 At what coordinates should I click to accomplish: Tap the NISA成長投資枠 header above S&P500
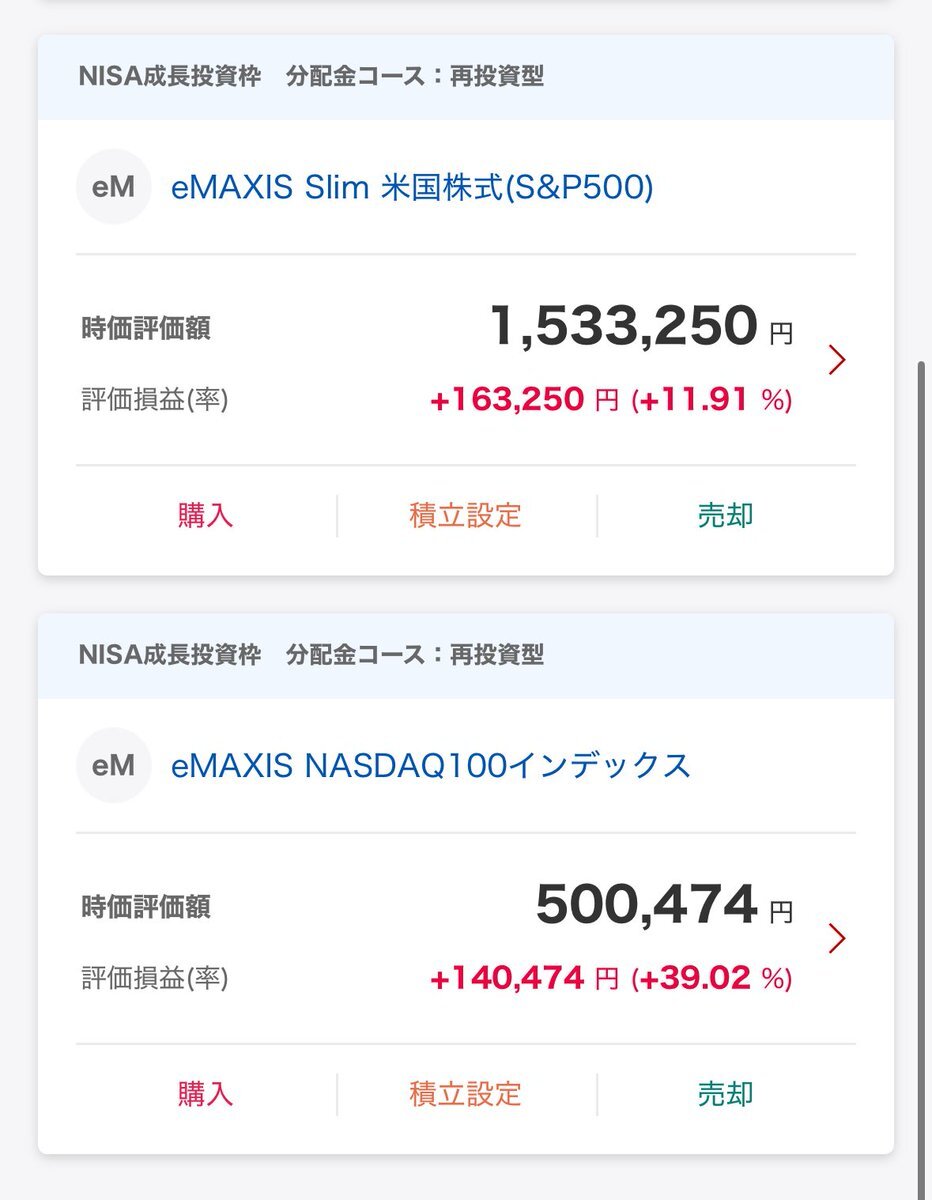pyautogui.click(x=169, y=77)
